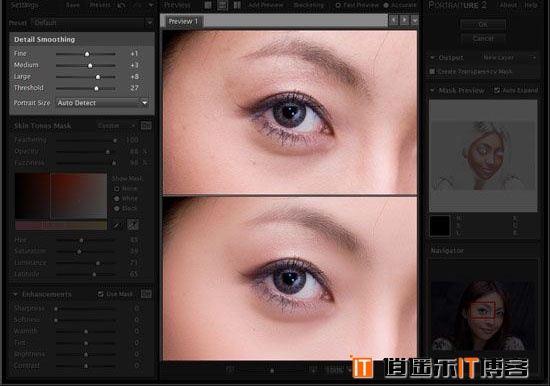Choose None under Show Mask
Image resolution: width=550 pixels, height=386 pixels.
coord(117,189)
